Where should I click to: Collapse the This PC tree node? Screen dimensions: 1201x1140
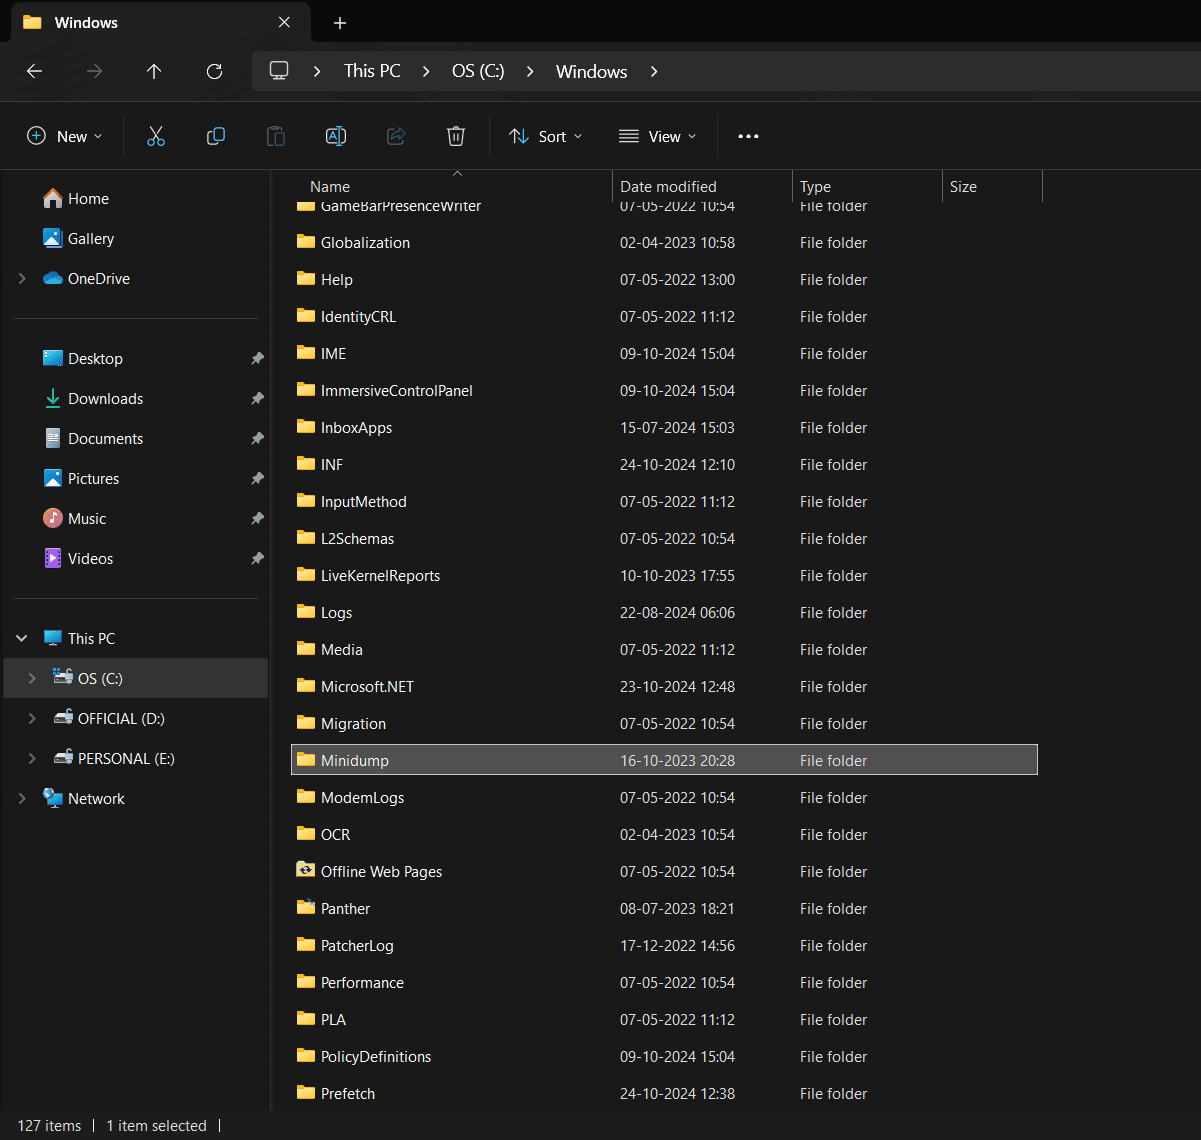22,639
